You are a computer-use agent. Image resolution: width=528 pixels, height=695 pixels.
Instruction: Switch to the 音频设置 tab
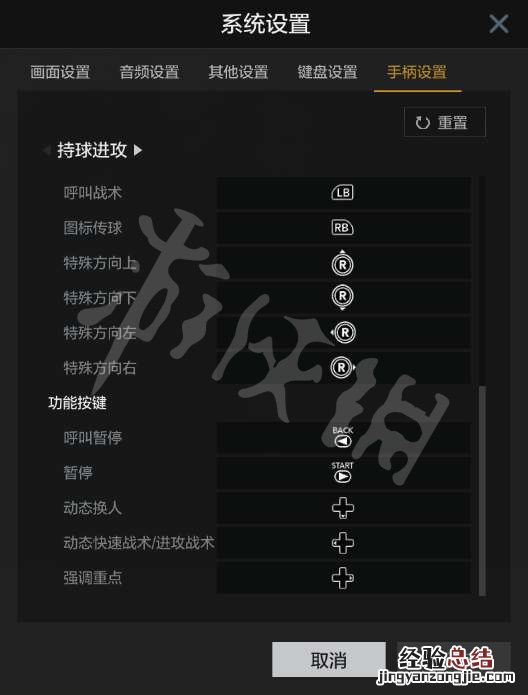point(149,72)
